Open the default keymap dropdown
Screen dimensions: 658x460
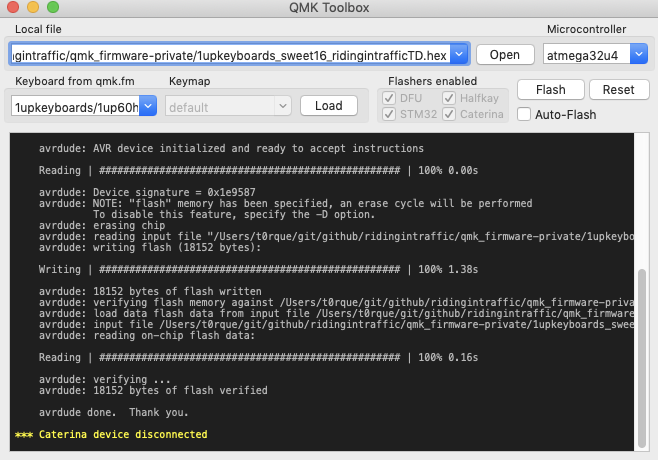coord(282,106)
